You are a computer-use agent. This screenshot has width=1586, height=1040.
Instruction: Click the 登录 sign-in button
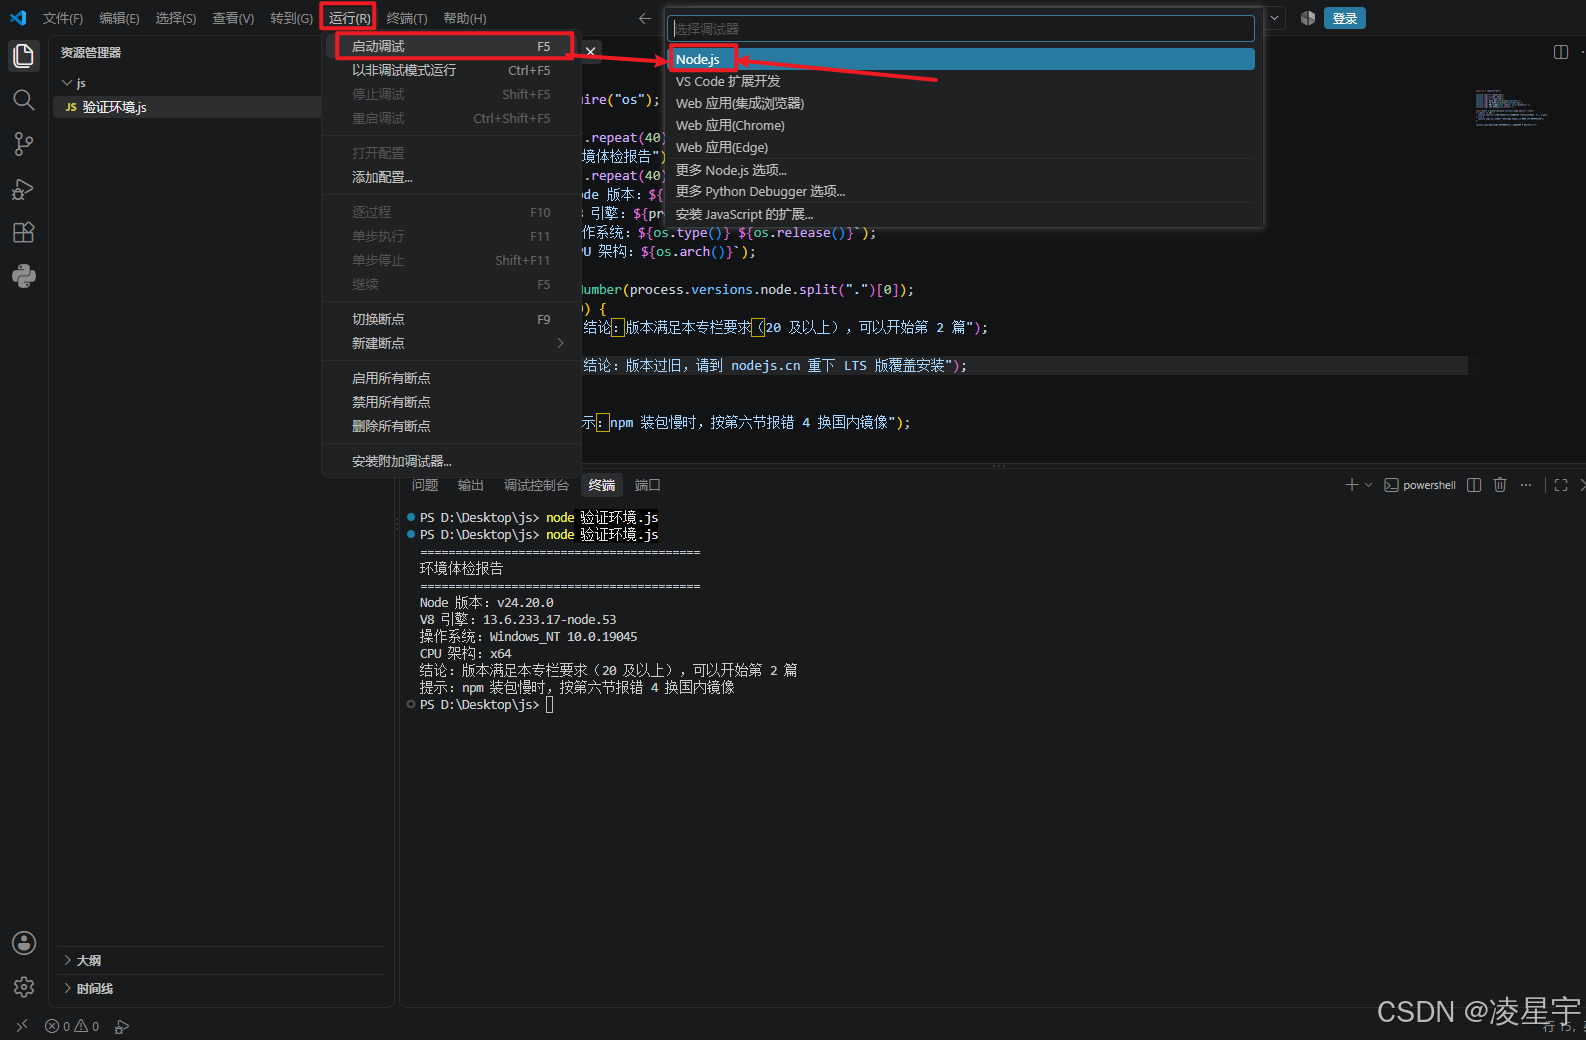1345,18
